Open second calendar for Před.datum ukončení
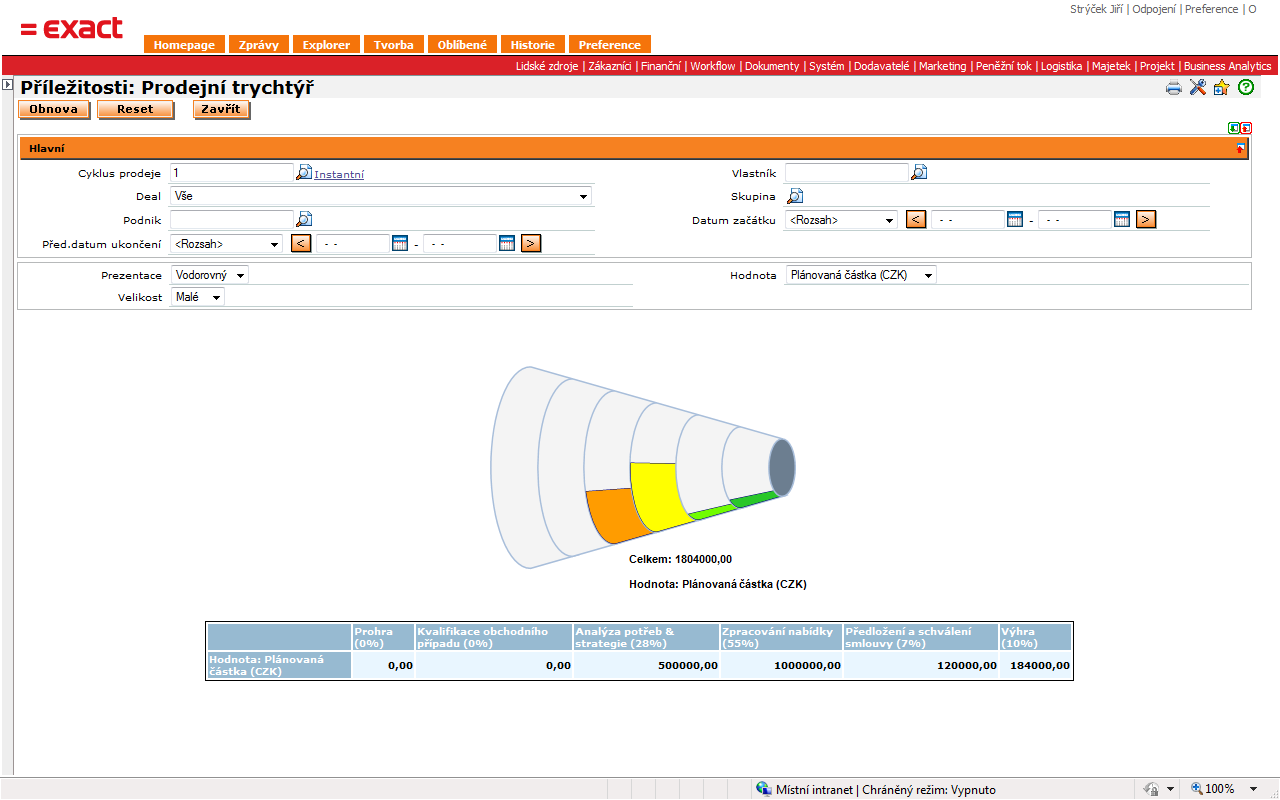Viewport: 1280px width, 800px height. (507, 243)
